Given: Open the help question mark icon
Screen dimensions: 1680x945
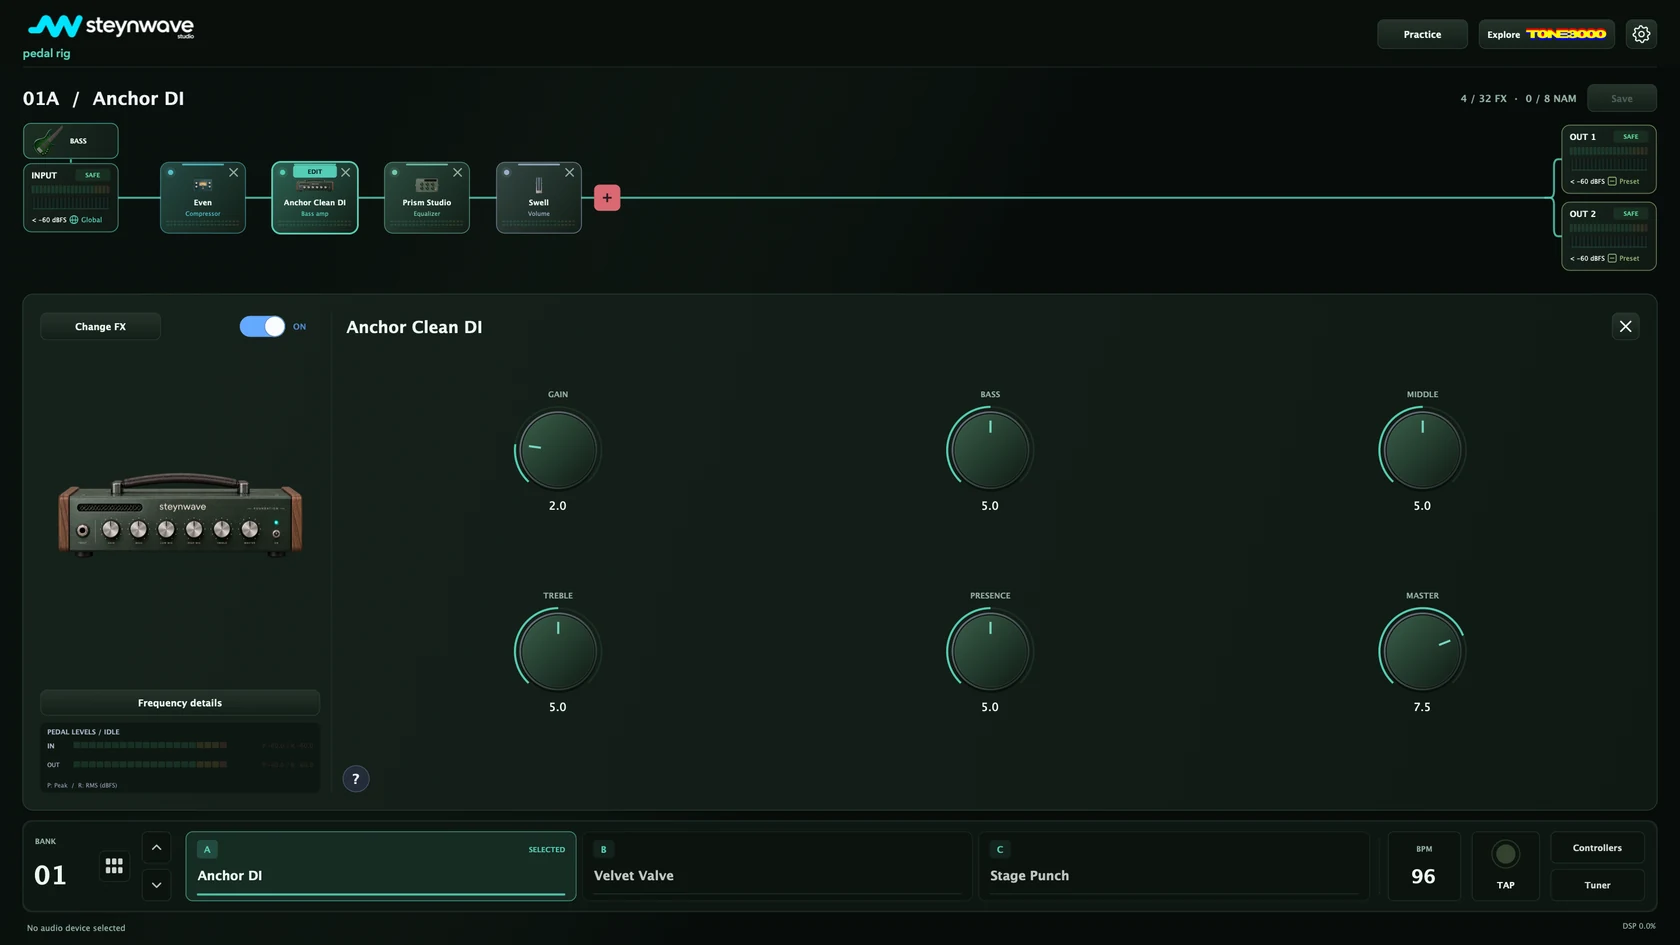Looking at the screenshot, I should 356,779.
